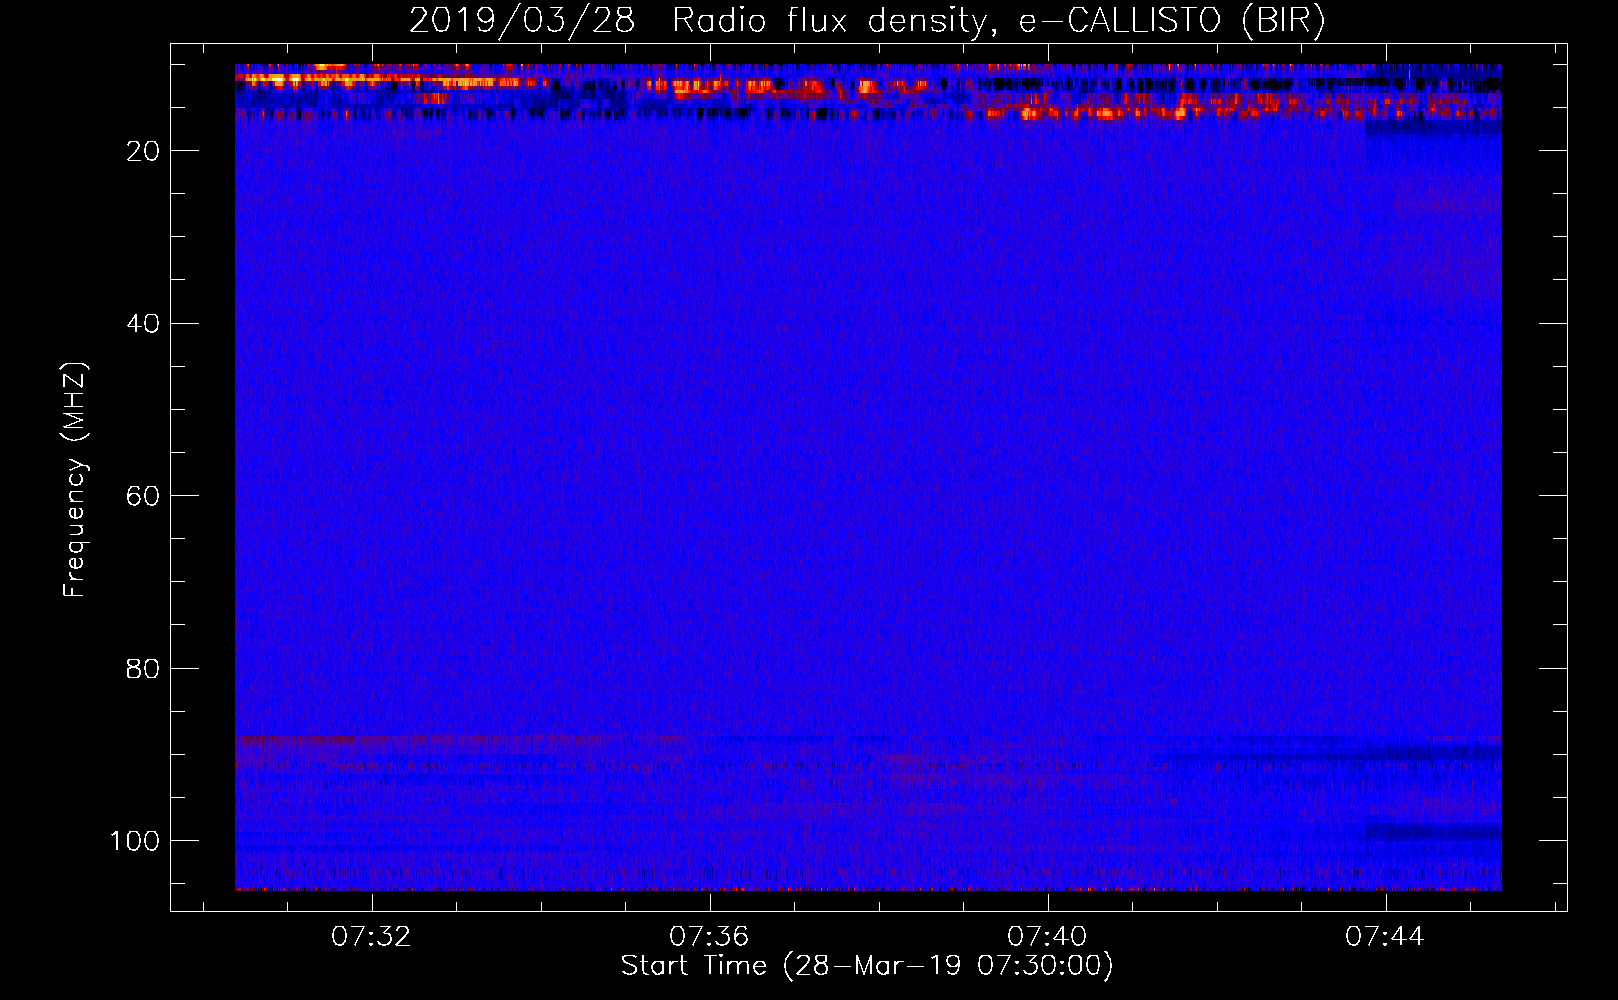Click the '20' frequency tick label
The image size is (1618, 1000).
point(143,151)
